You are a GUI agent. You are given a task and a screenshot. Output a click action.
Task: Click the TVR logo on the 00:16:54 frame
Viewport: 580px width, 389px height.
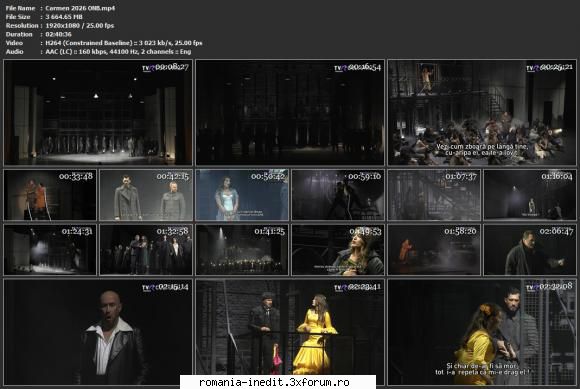point(340,68)
